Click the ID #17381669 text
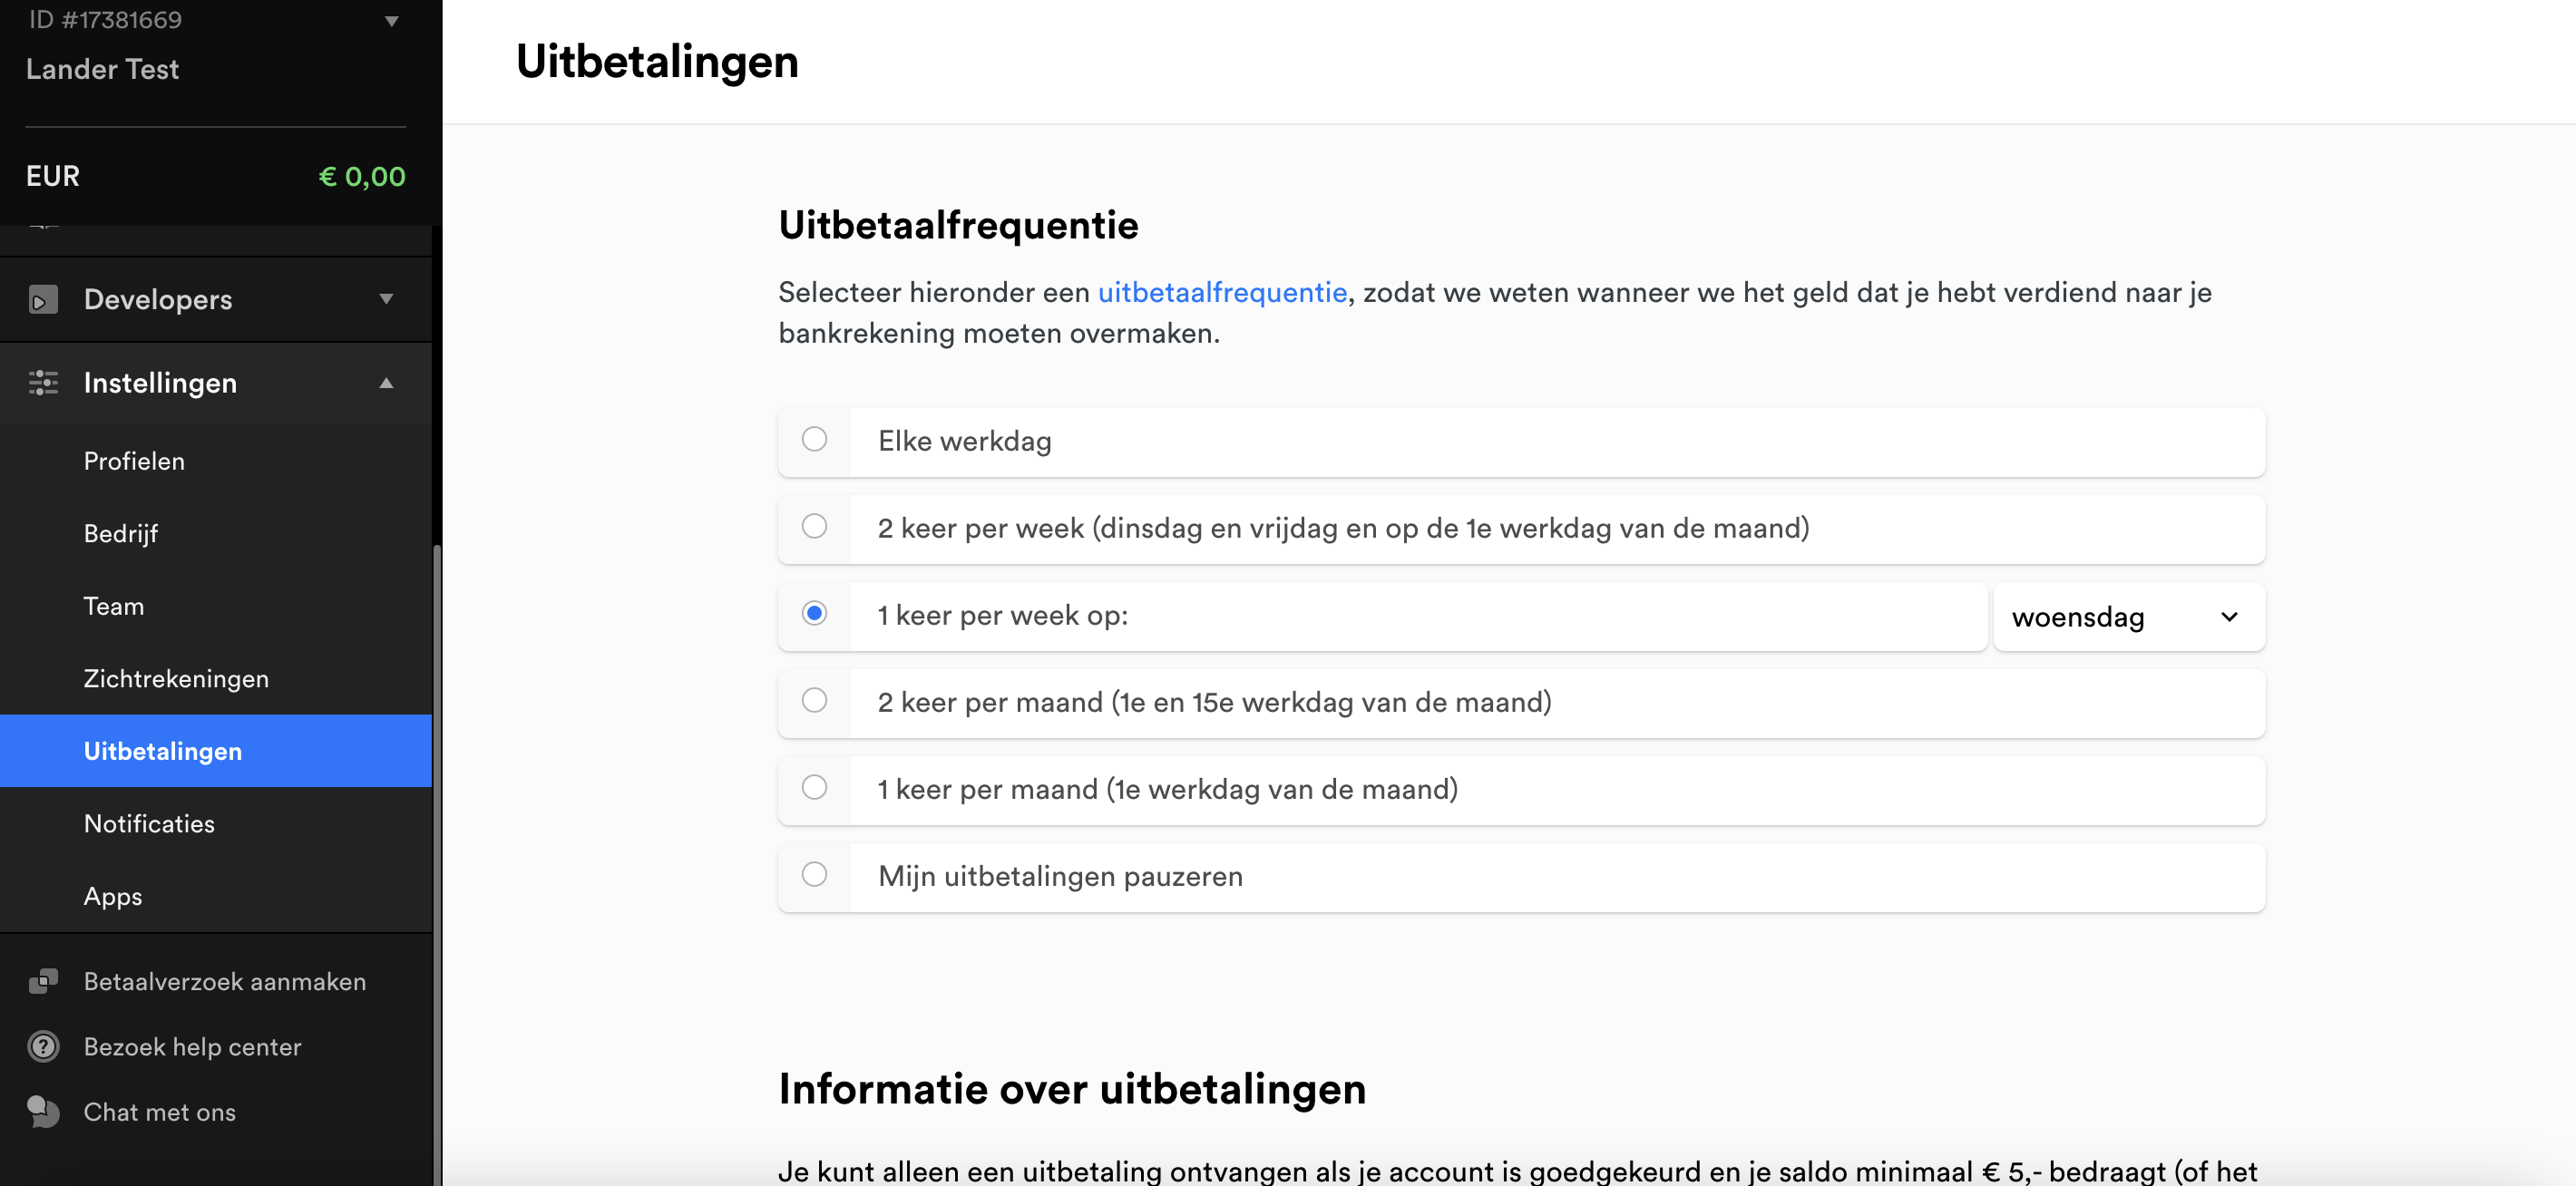Screen dimensions: 2576x1186 pyautogui.click(x=104, y=19)
